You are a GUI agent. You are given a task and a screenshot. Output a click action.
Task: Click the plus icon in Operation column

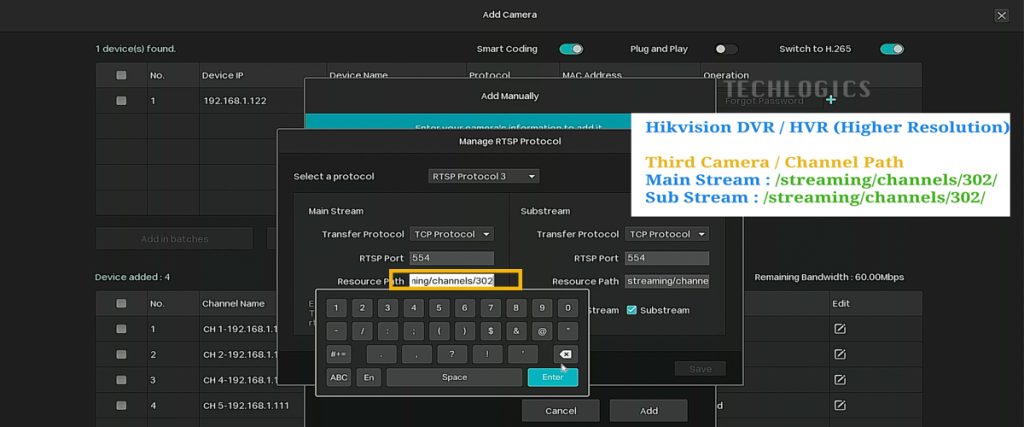point(831,100)
